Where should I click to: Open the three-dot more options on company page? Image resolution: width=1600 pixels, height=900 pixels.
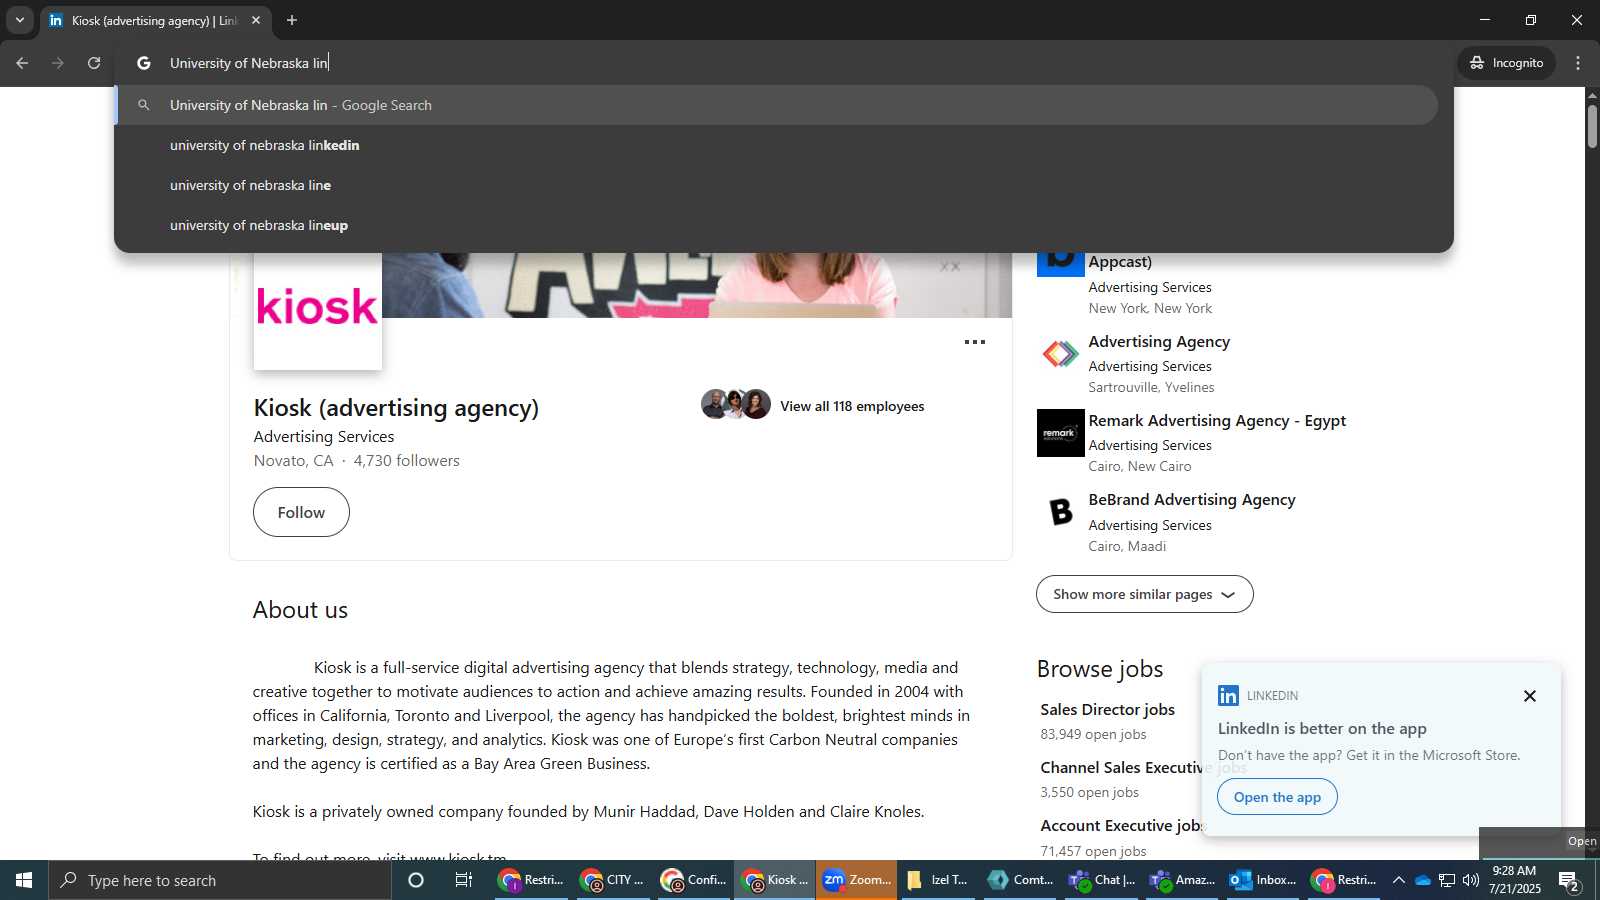(975, 342)
